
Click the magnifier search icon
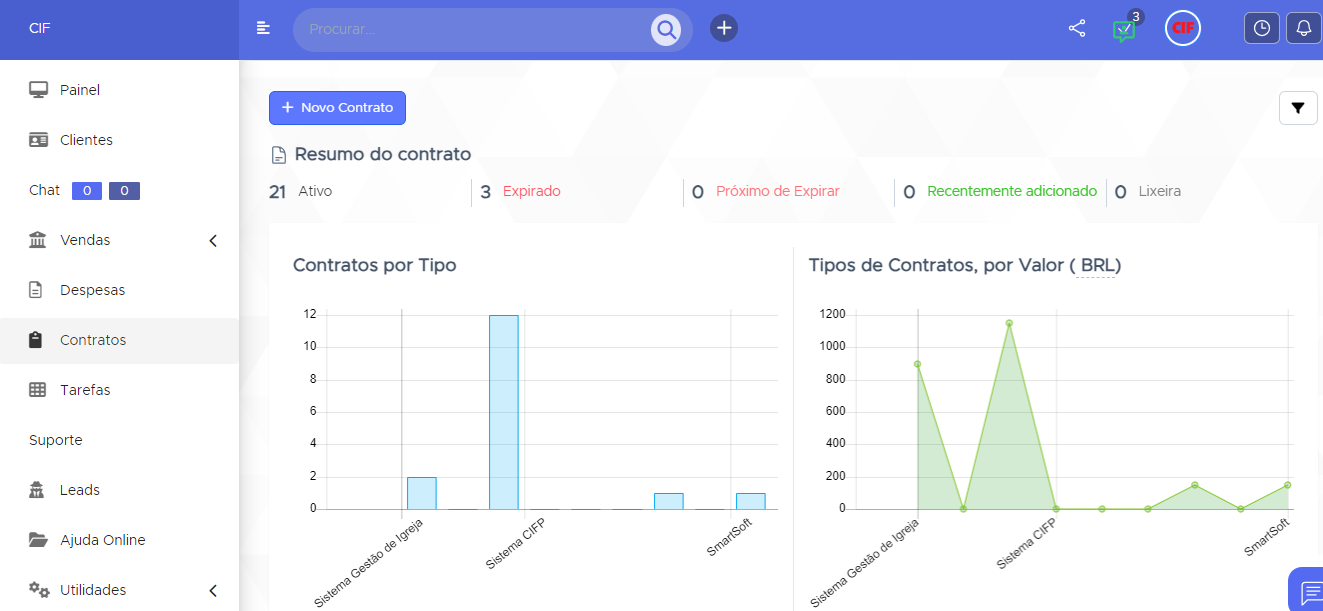pyautogui.click(x=665, y=30)
